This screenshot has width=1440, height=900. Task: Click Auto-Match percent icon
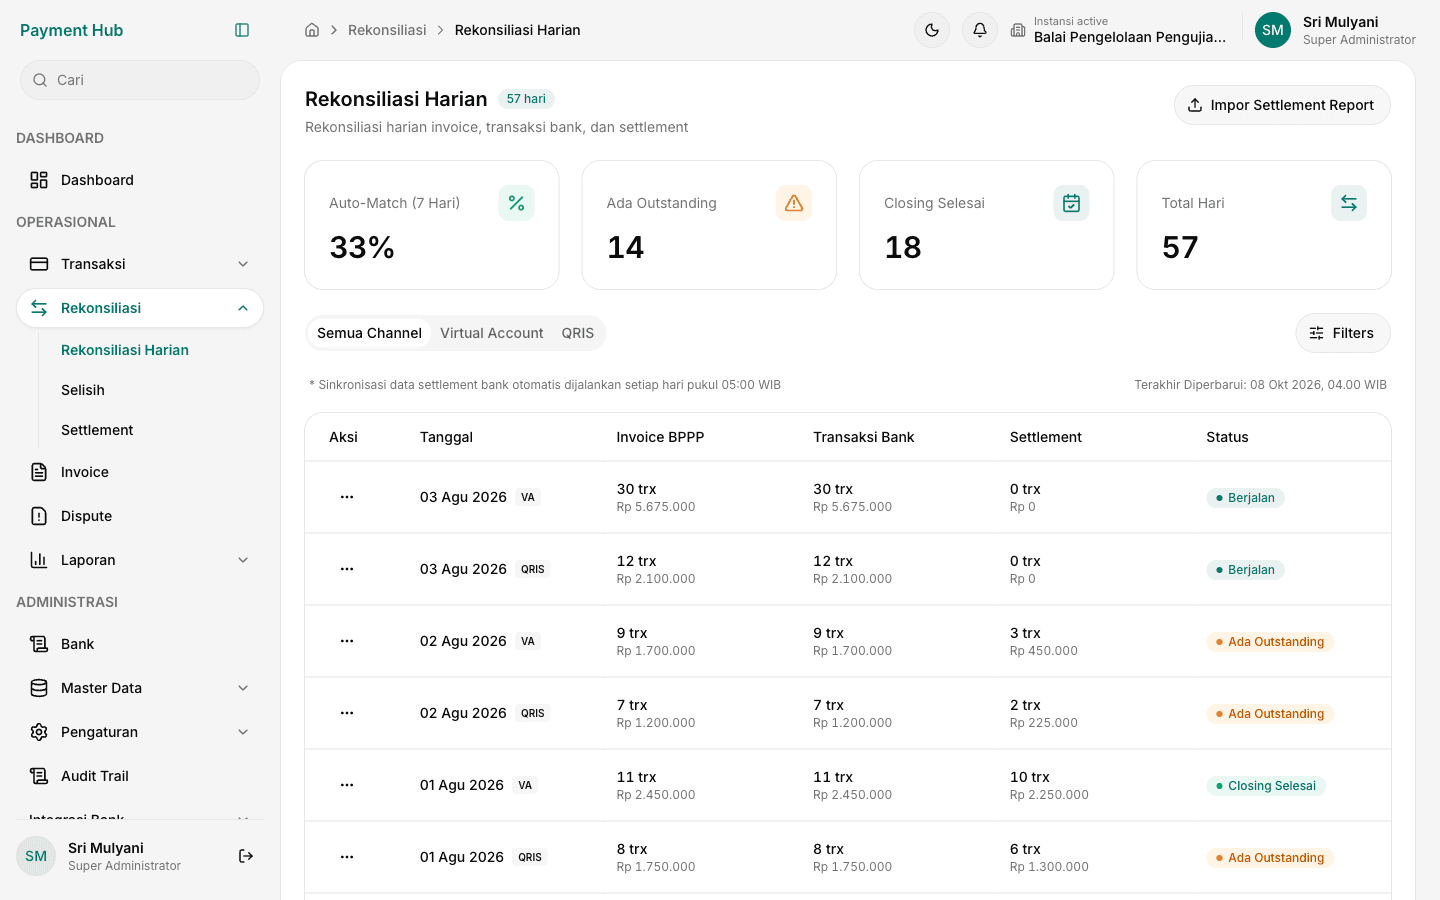click(517, 203)
